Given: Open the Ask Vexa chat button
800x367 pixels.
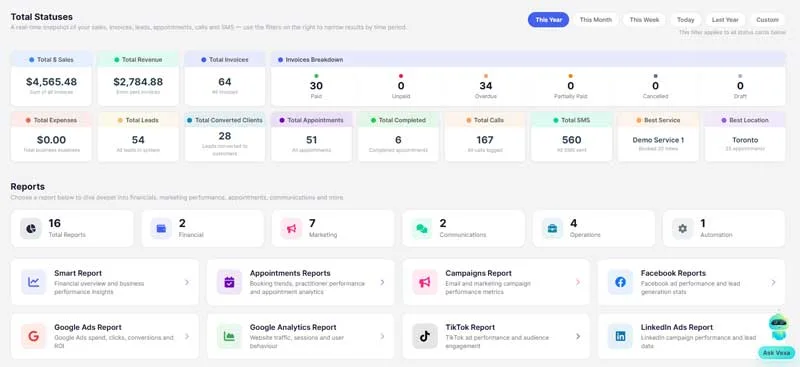Looking at the screenshot, I should tap(777, 353).
